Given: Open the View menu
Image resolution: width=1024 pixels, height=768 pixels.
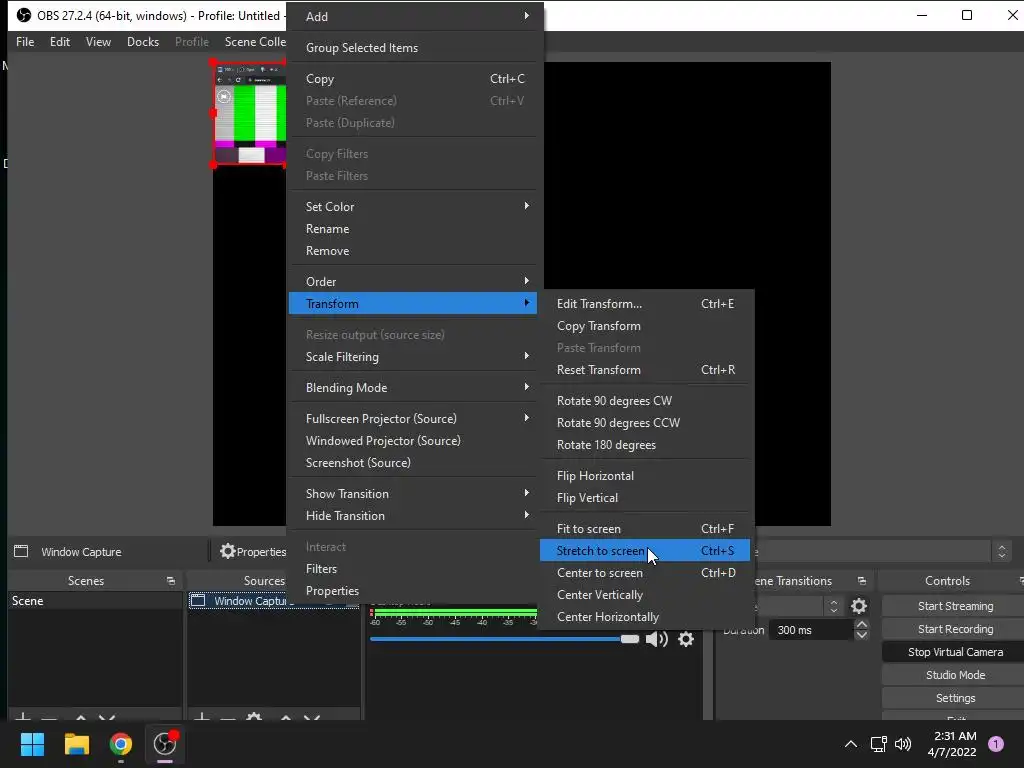Looking at the screenshot, I should click(98, 42).
